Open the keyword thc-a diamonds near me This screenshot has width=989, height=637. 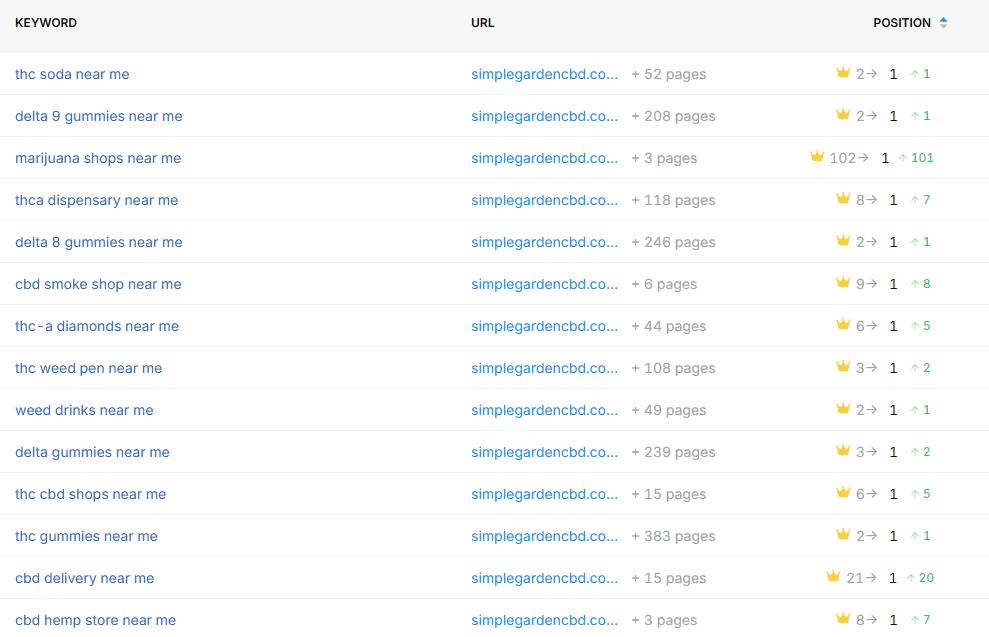[x=97, y=326]
